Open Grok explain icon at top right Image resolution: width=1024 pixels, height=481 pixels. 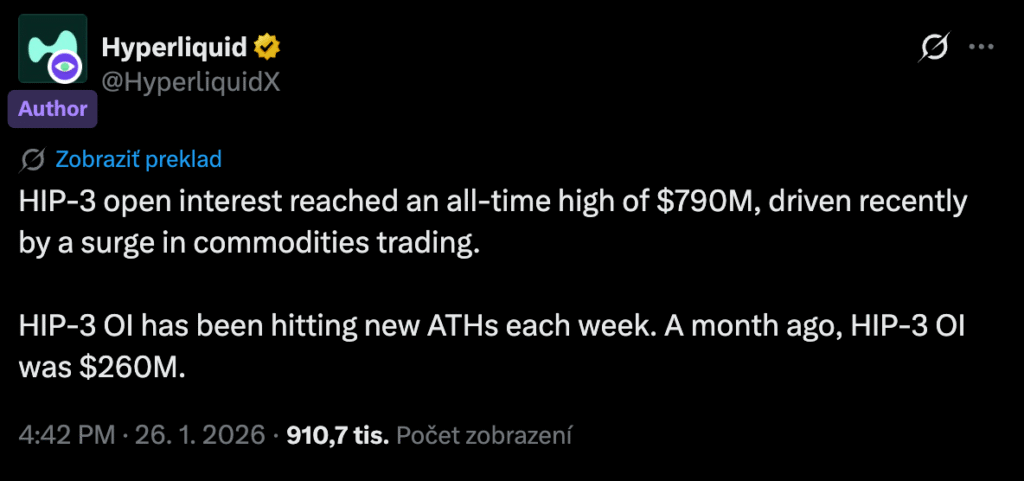(934, 47)
